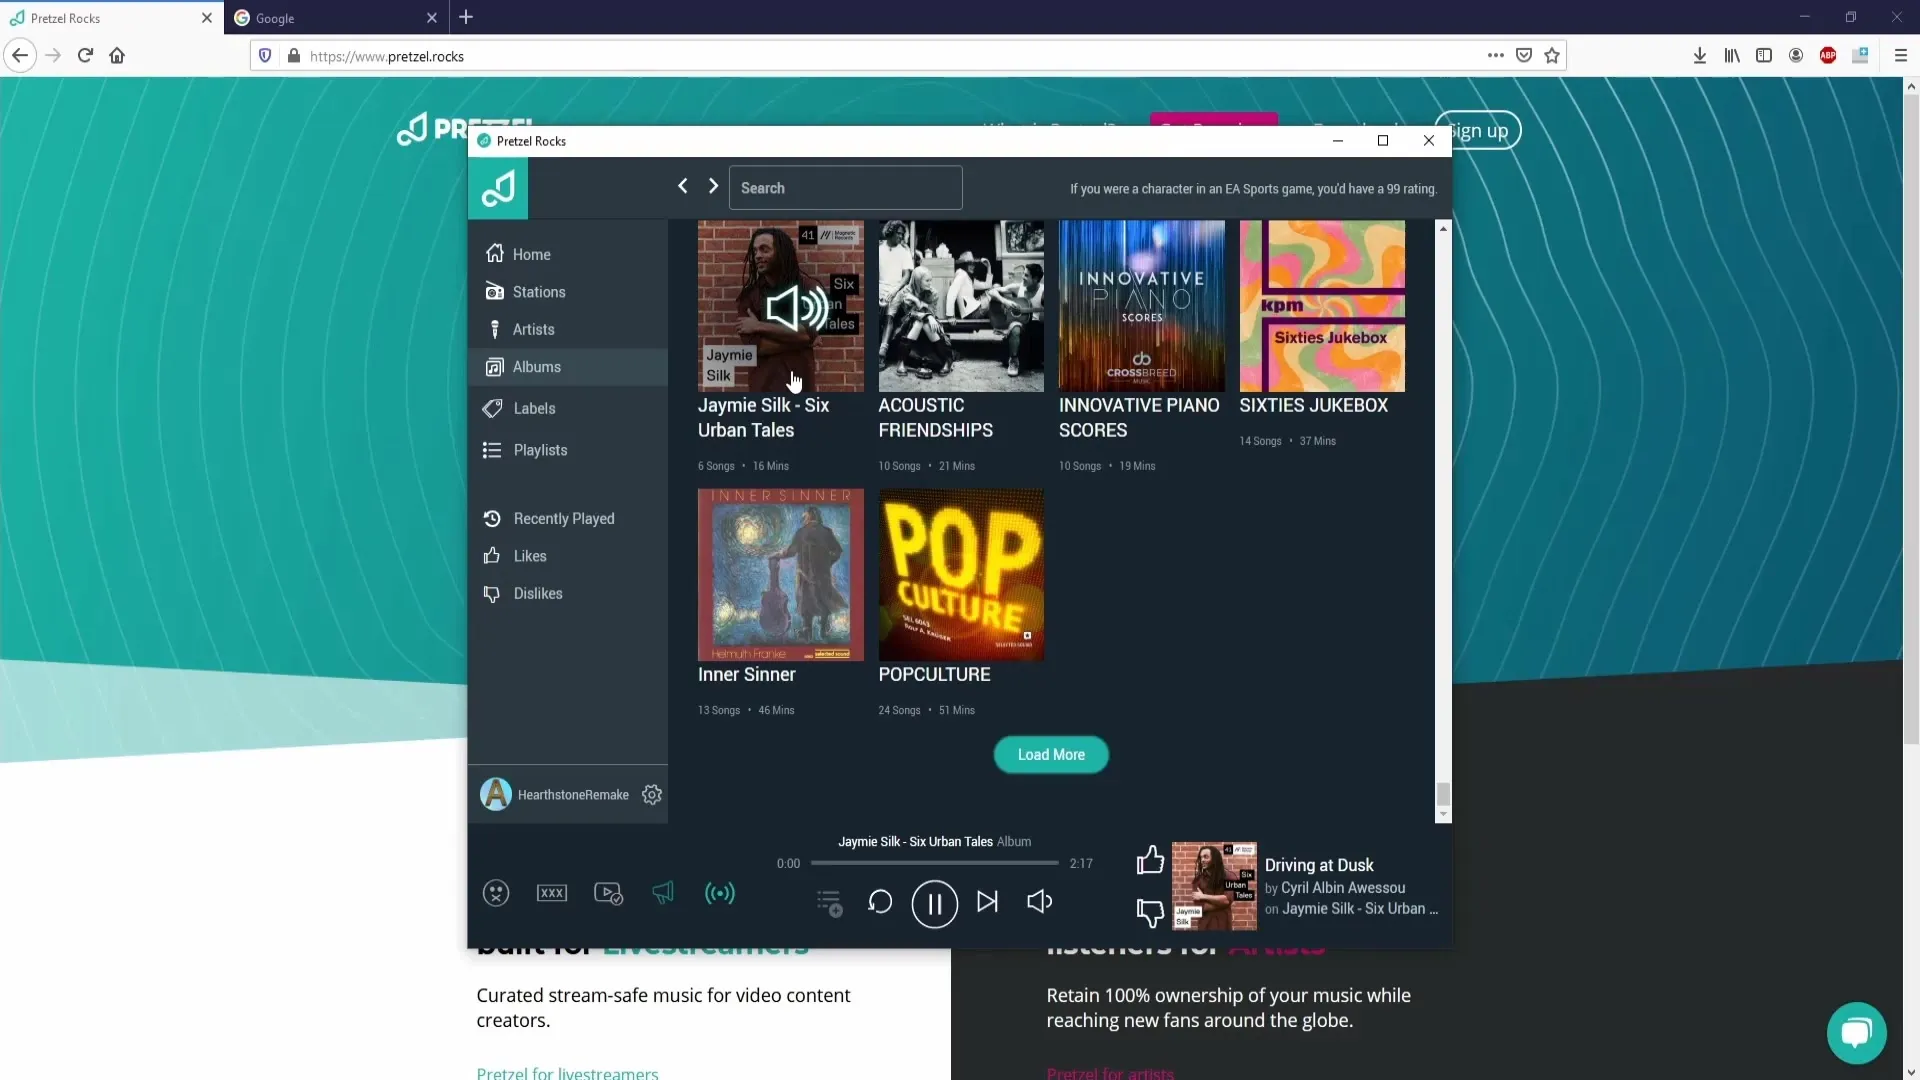Click the HearthstoneRemake profile avatar
This screenshot has height=1080, width=1920.
[496, 795]
